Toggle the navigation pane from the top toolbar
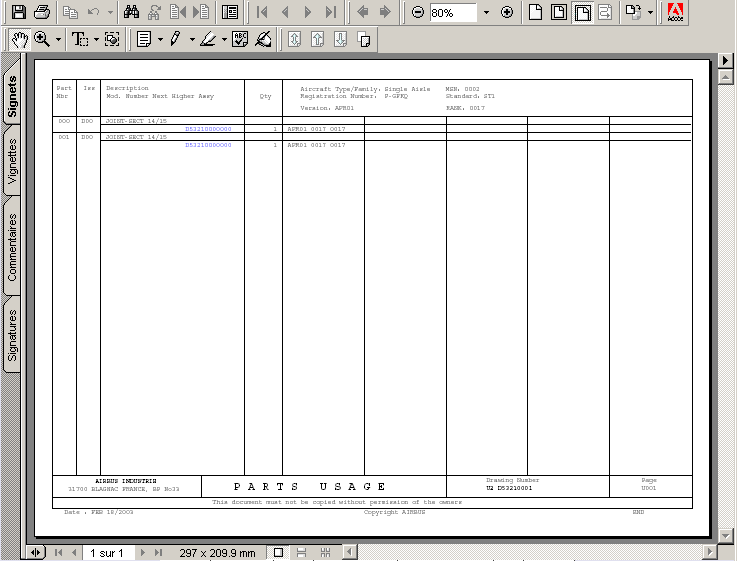 tap(230, 12)
